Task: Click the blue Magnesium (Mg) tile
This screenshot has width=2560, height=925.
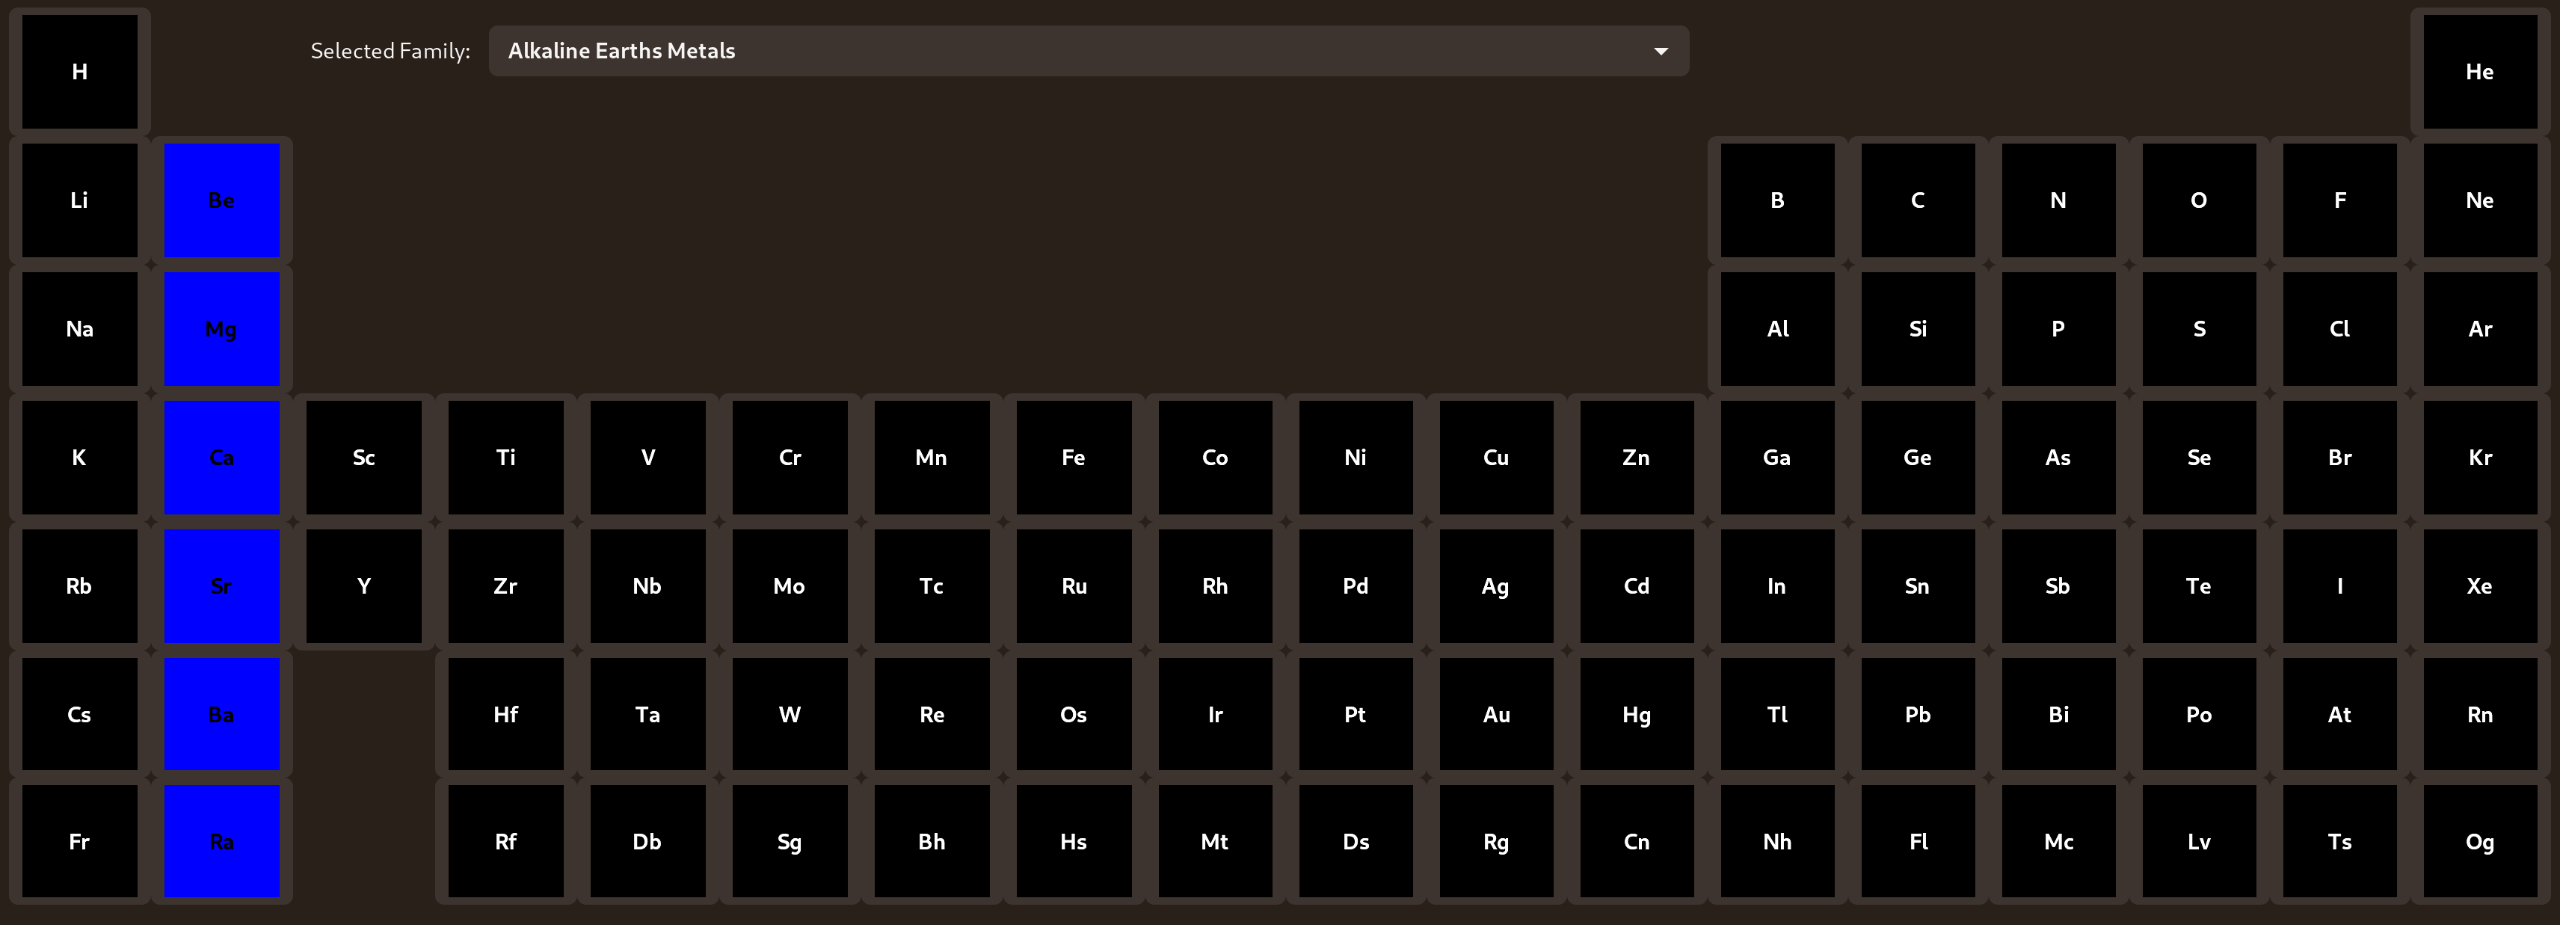Action: [222, 329]
